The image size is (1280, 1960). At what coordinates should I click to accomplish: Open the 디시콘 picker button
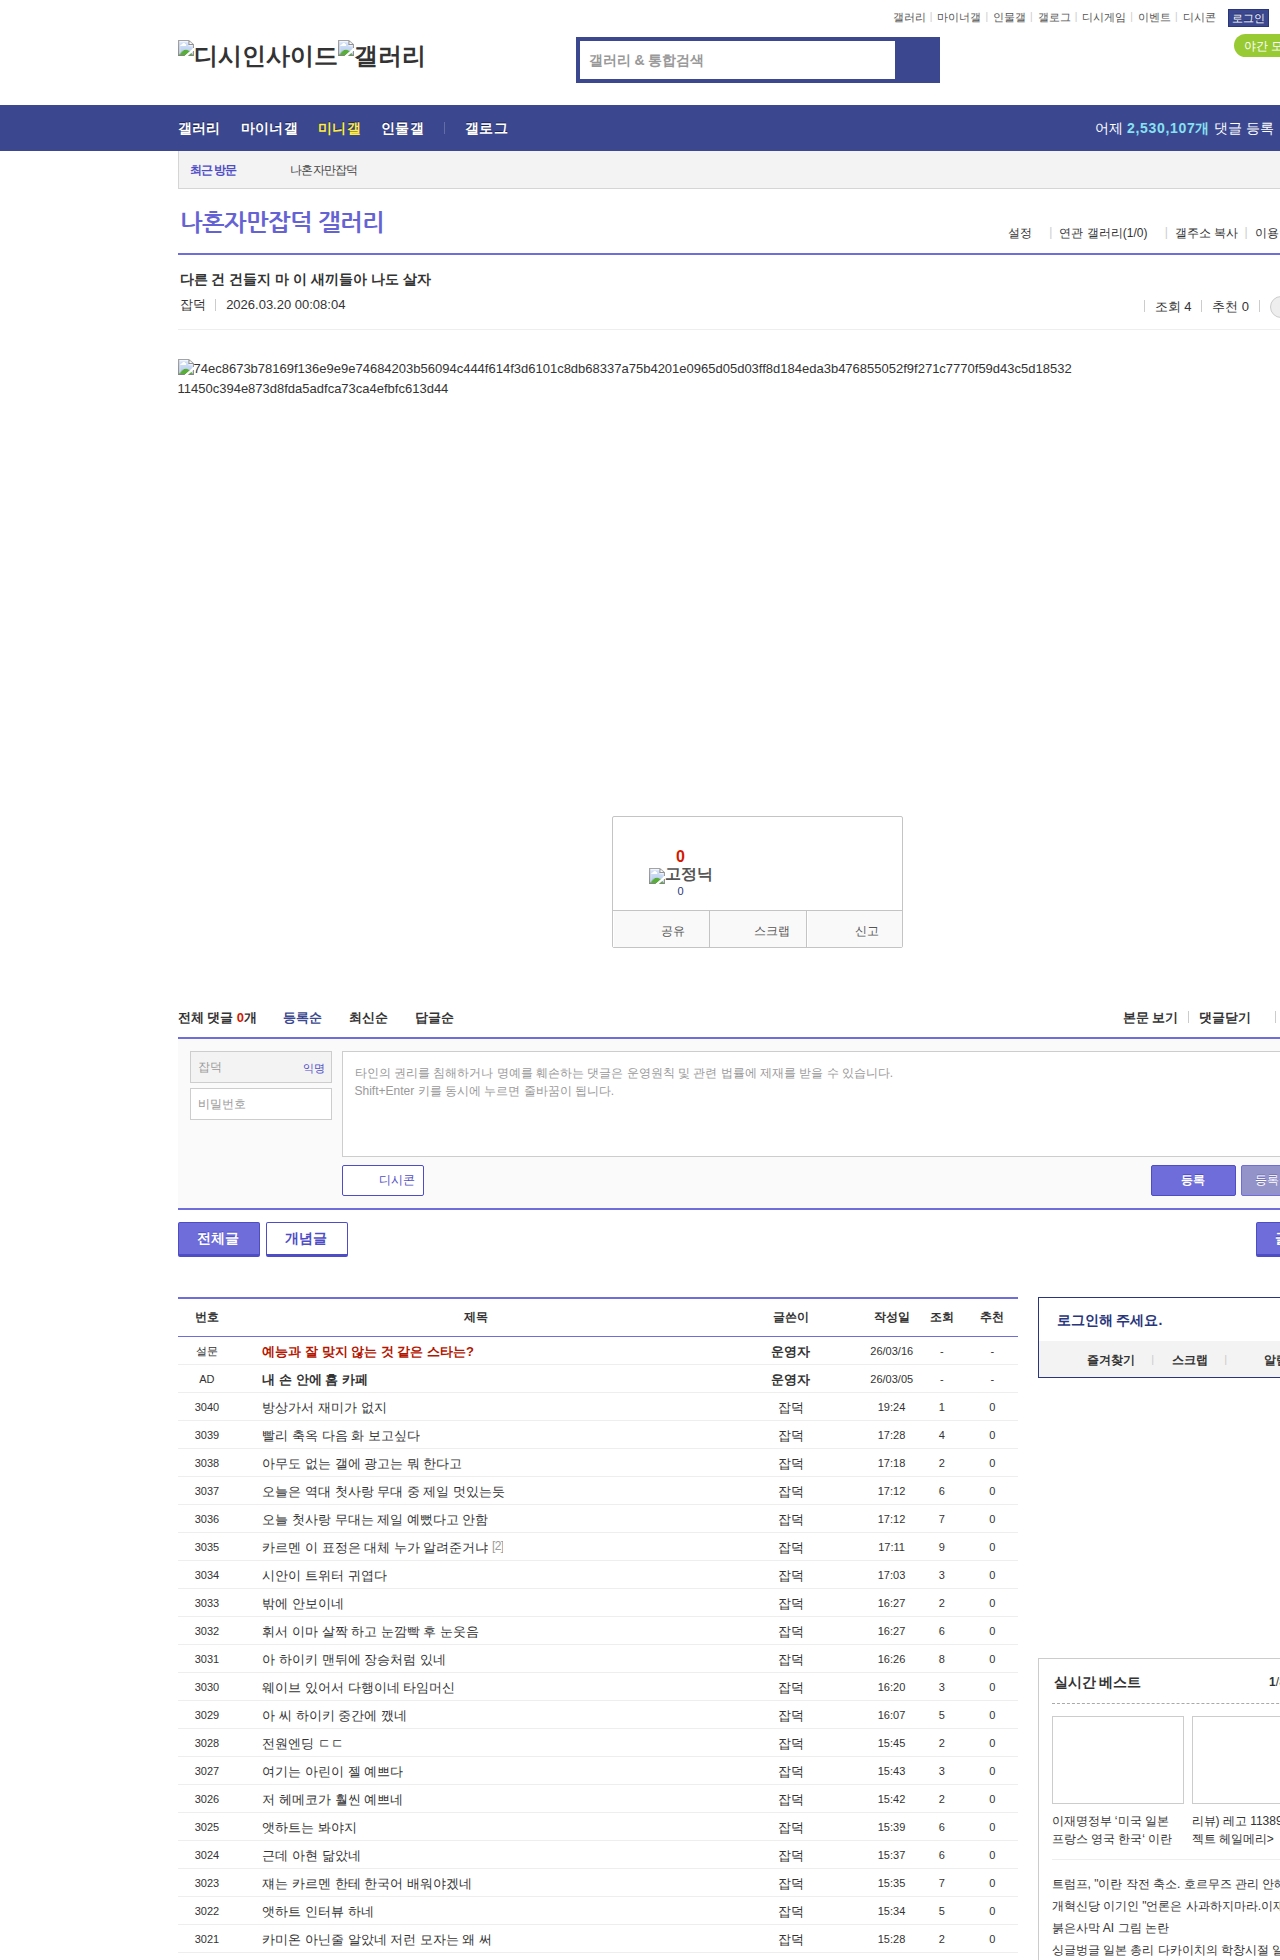click(x=383, y=1180)
